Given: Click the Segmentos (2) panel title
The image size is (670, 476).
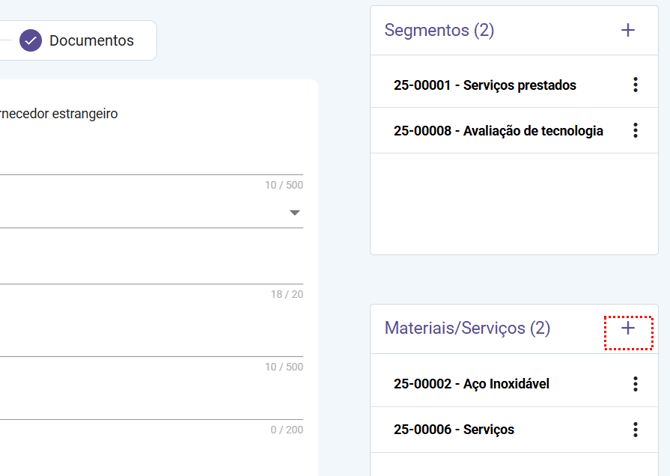Looking at the screenshot, I should [439, 30].
